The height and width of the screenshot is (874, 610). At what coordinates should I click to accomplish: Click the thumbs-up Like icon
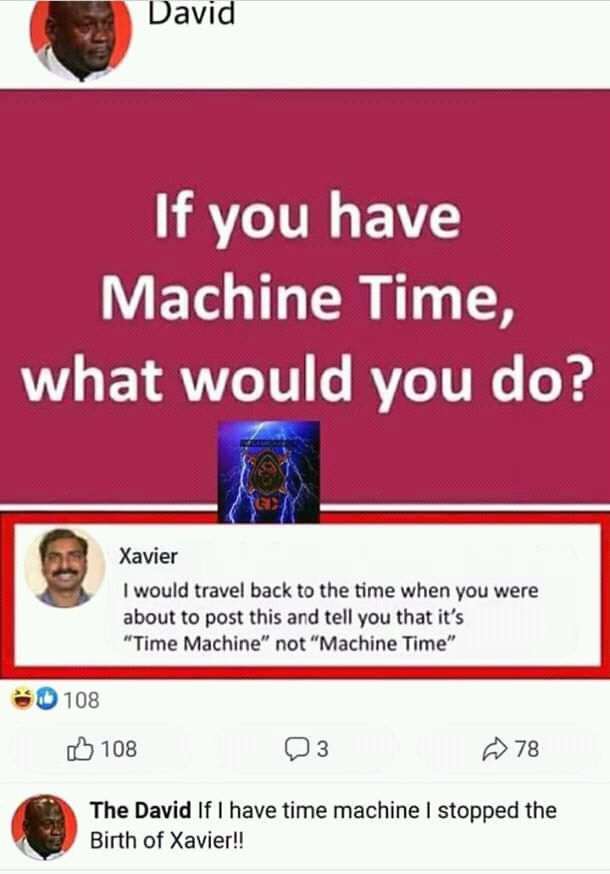80,749
